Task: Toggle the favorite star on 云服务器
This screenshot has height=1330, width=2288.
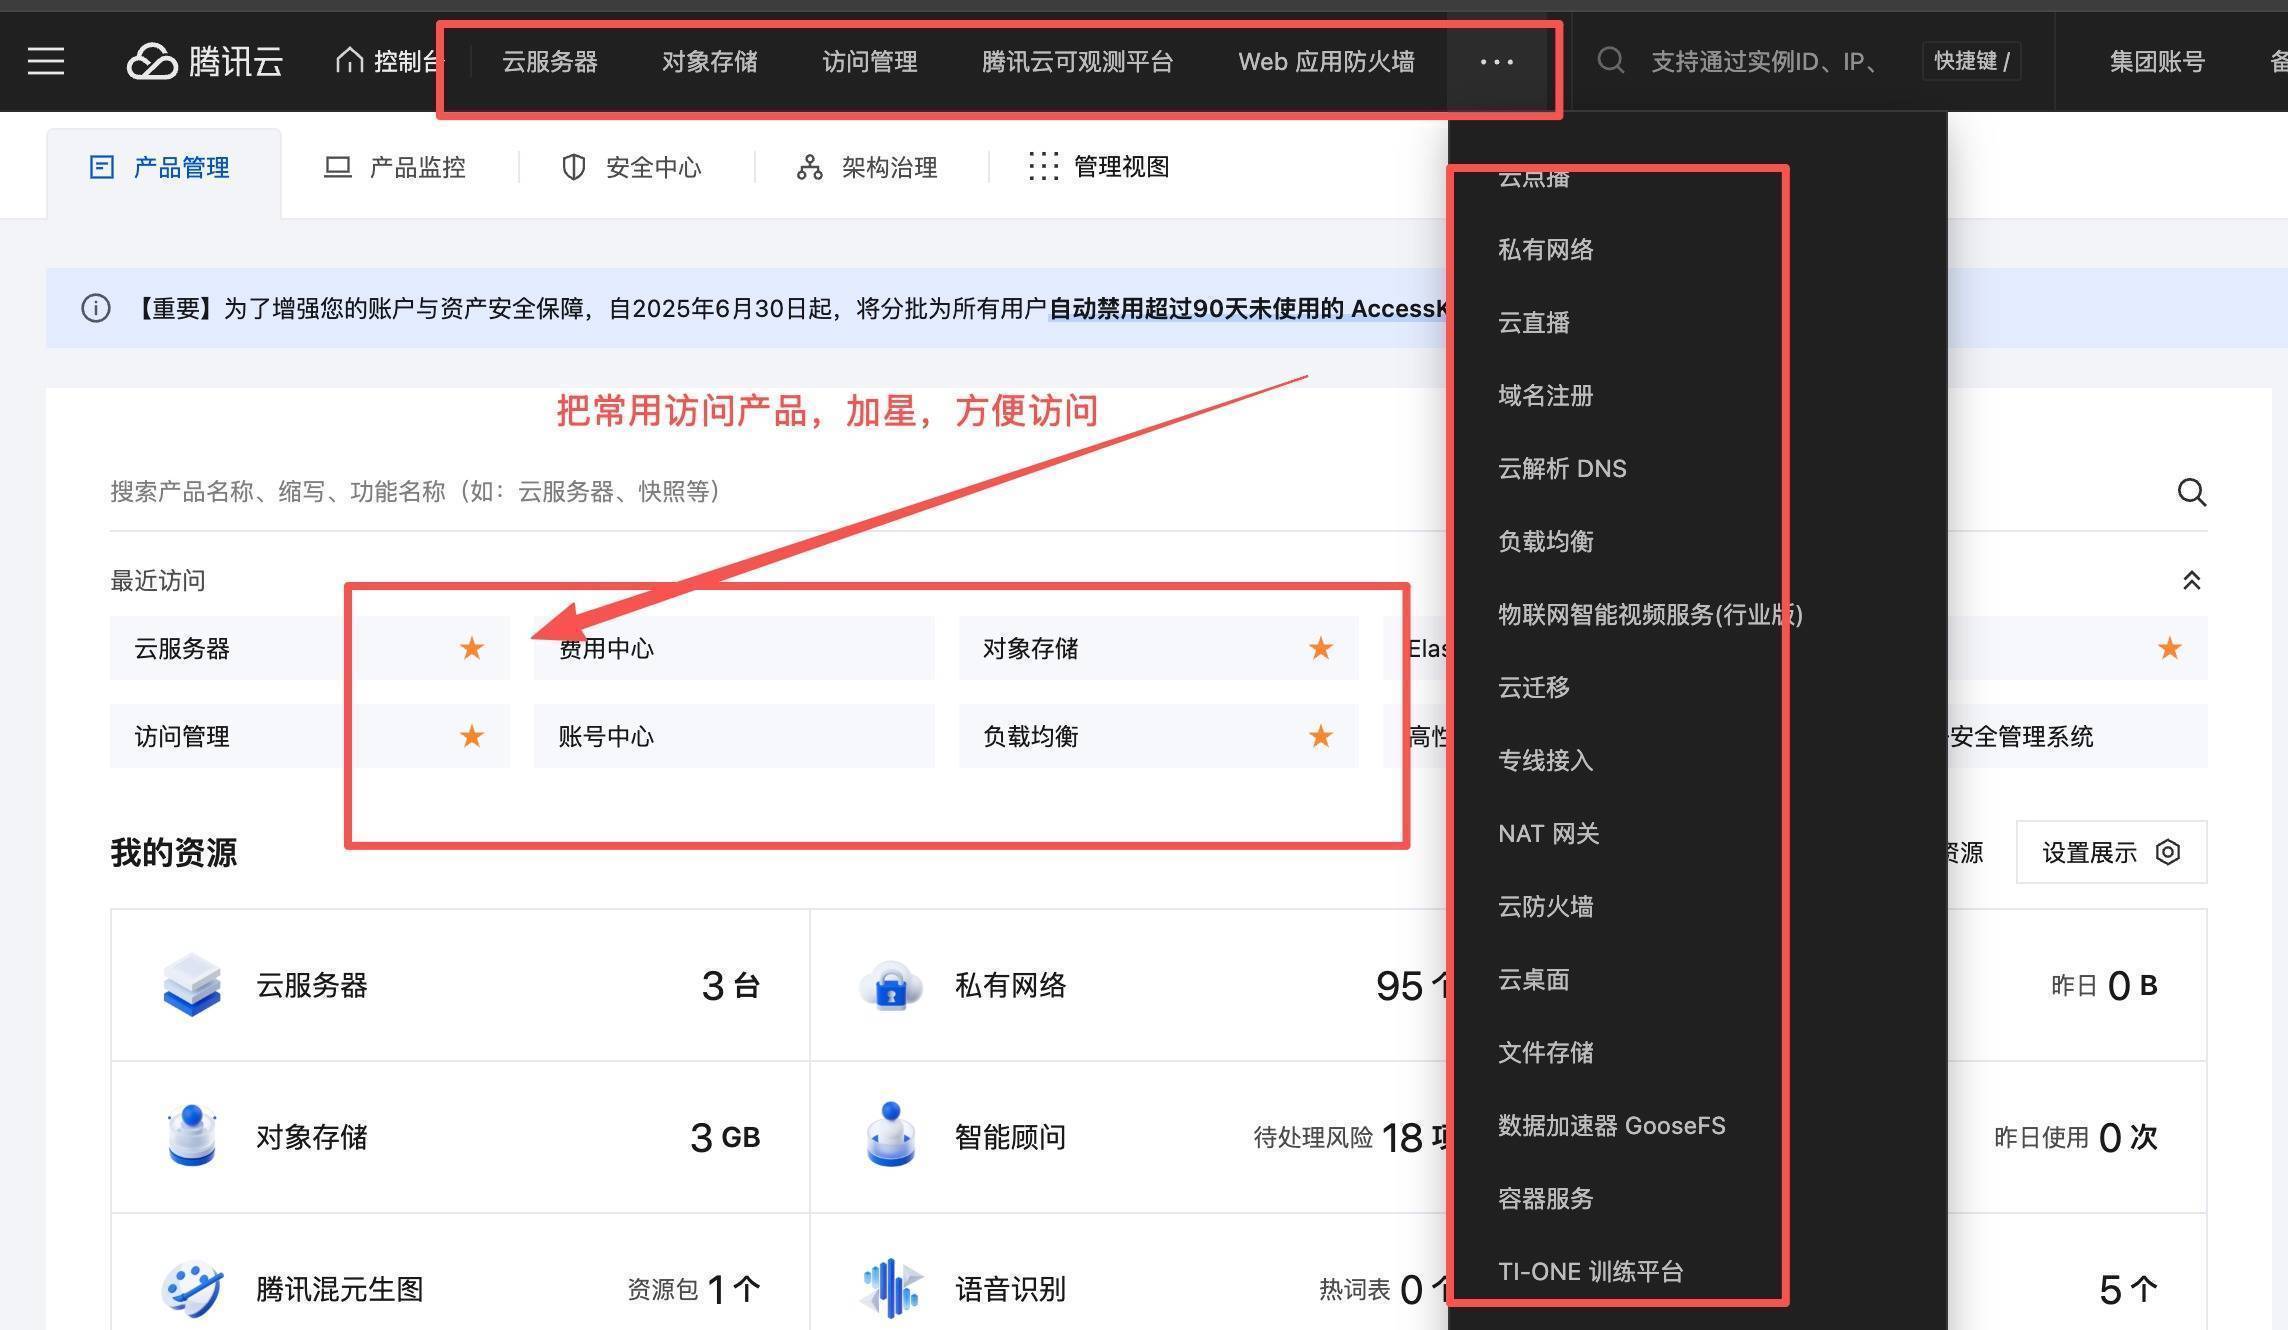Action: 471,648
